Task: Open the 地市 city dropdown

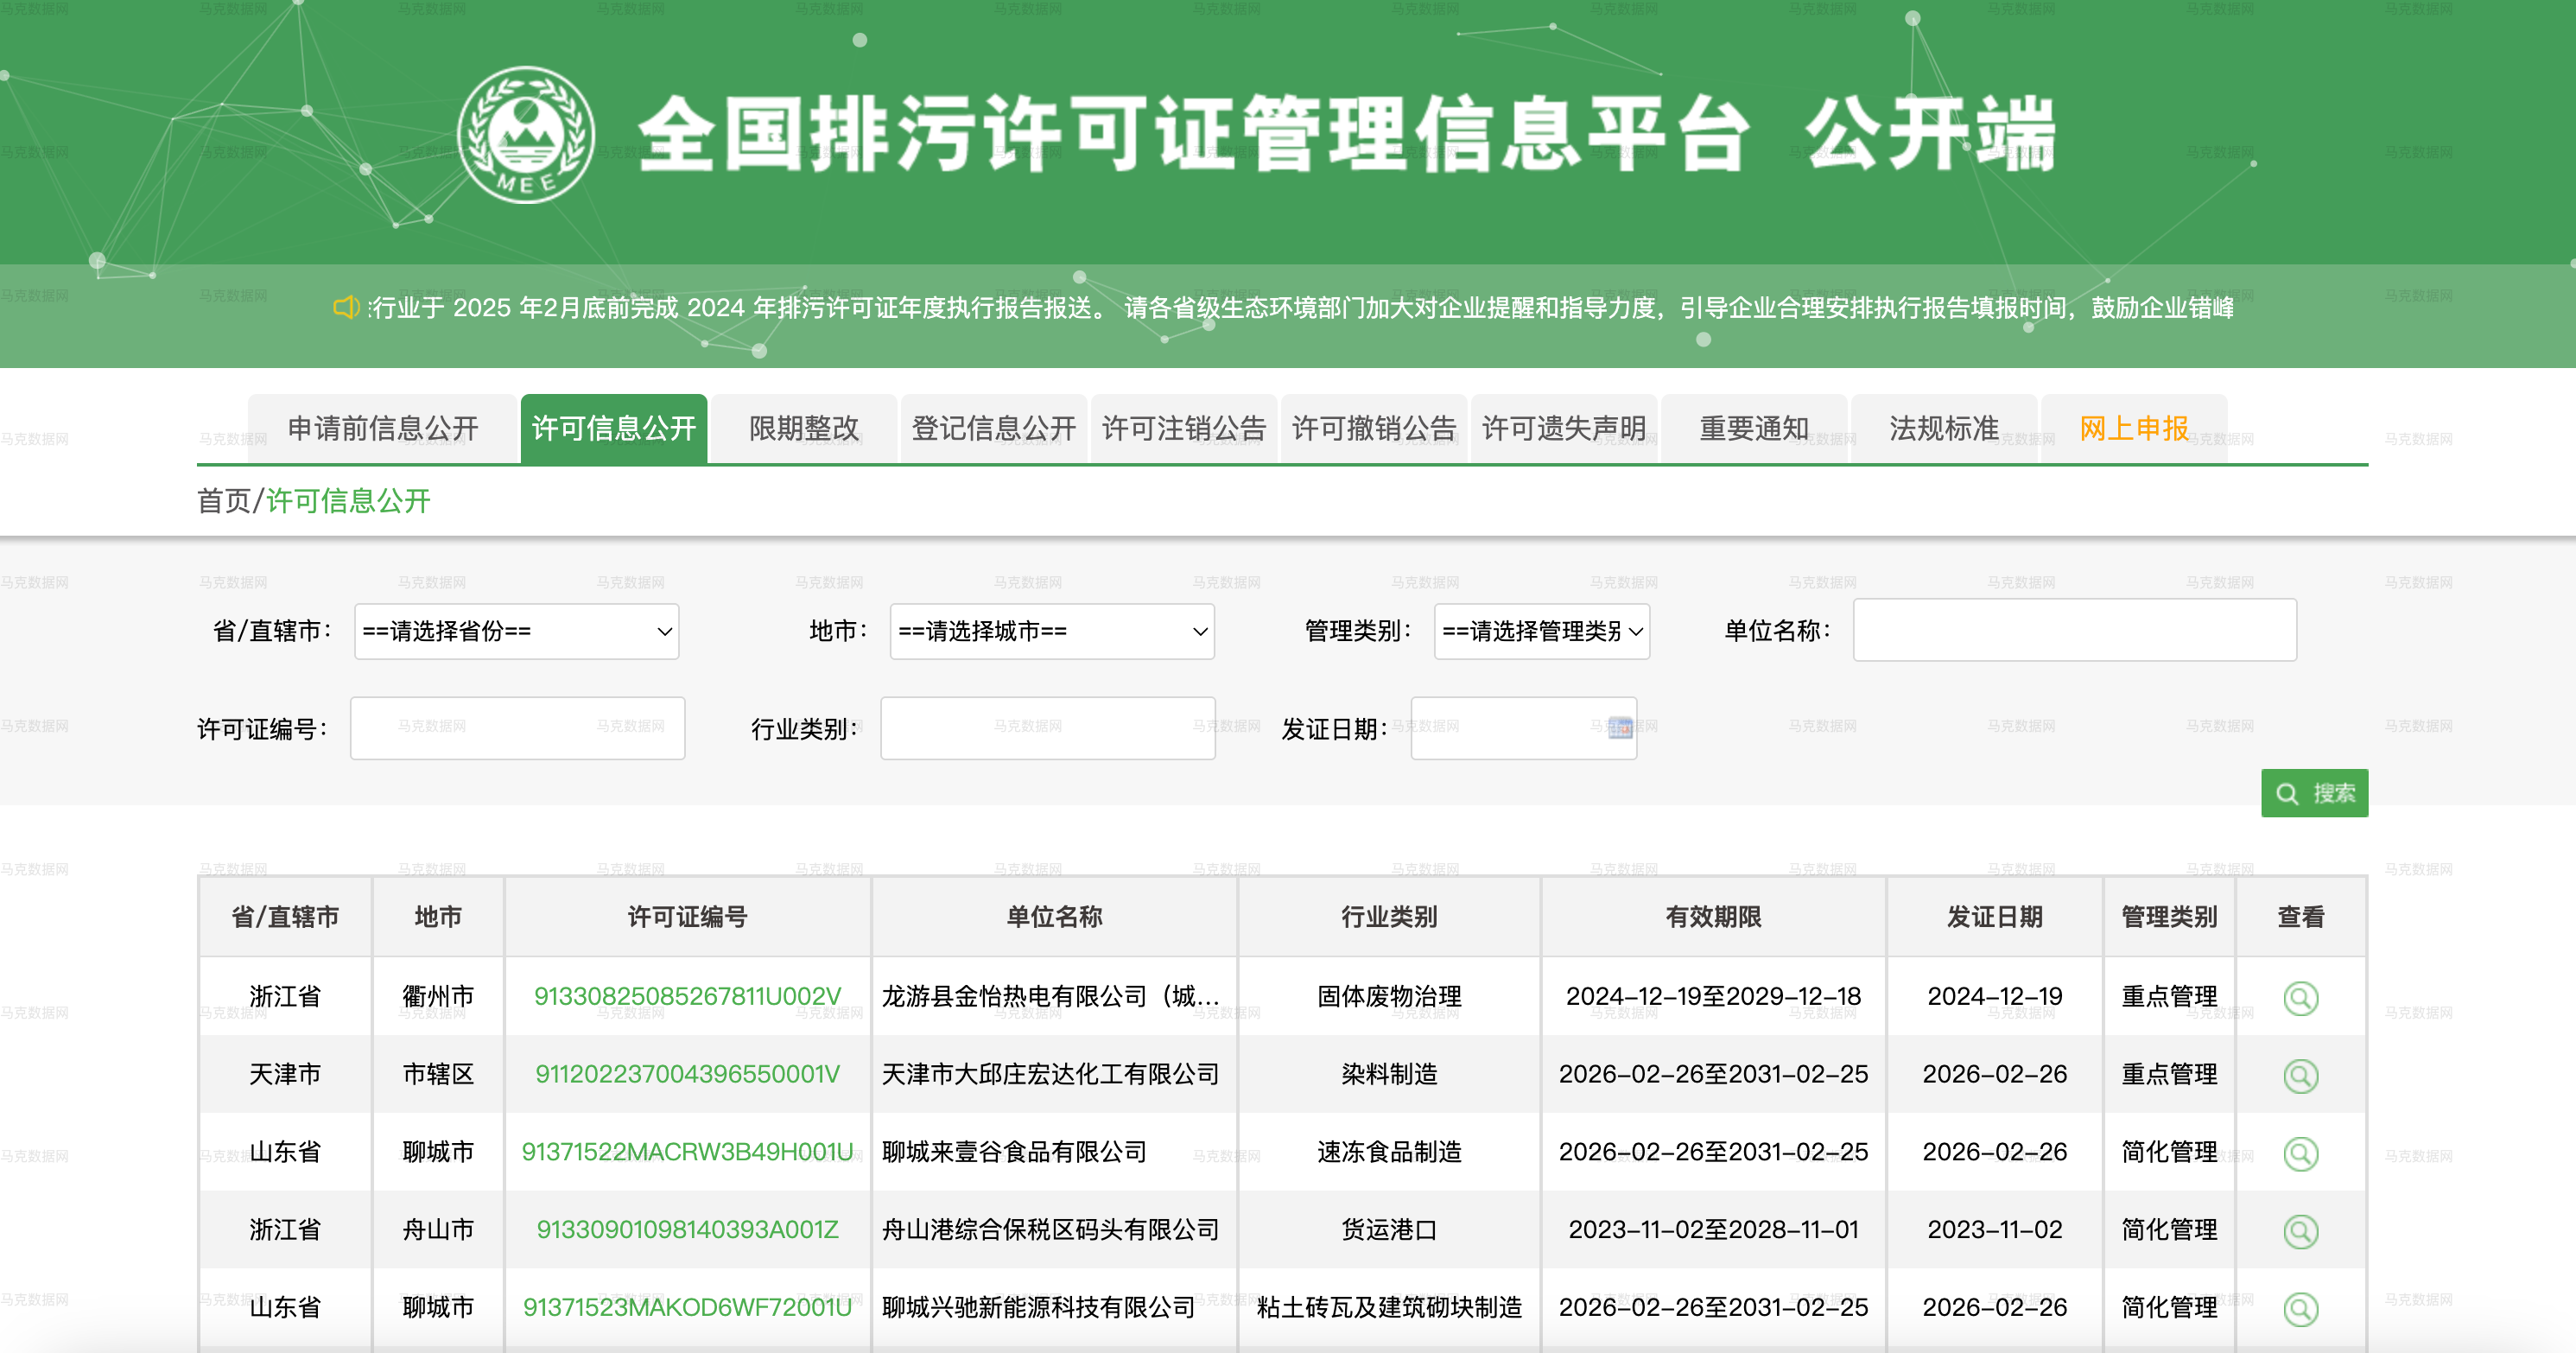Action: (x=1050, y=631)
